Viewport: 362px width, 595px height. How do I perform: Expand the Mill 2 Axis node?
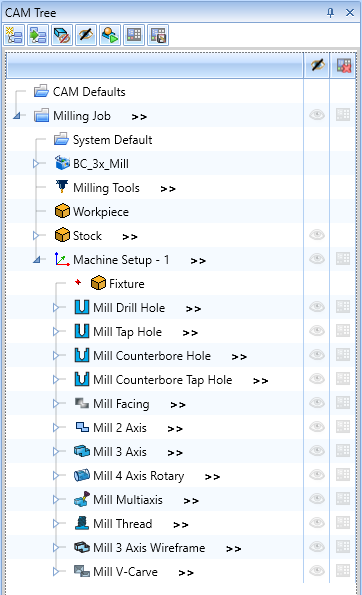pyautogui.click(x=56, y=428)
